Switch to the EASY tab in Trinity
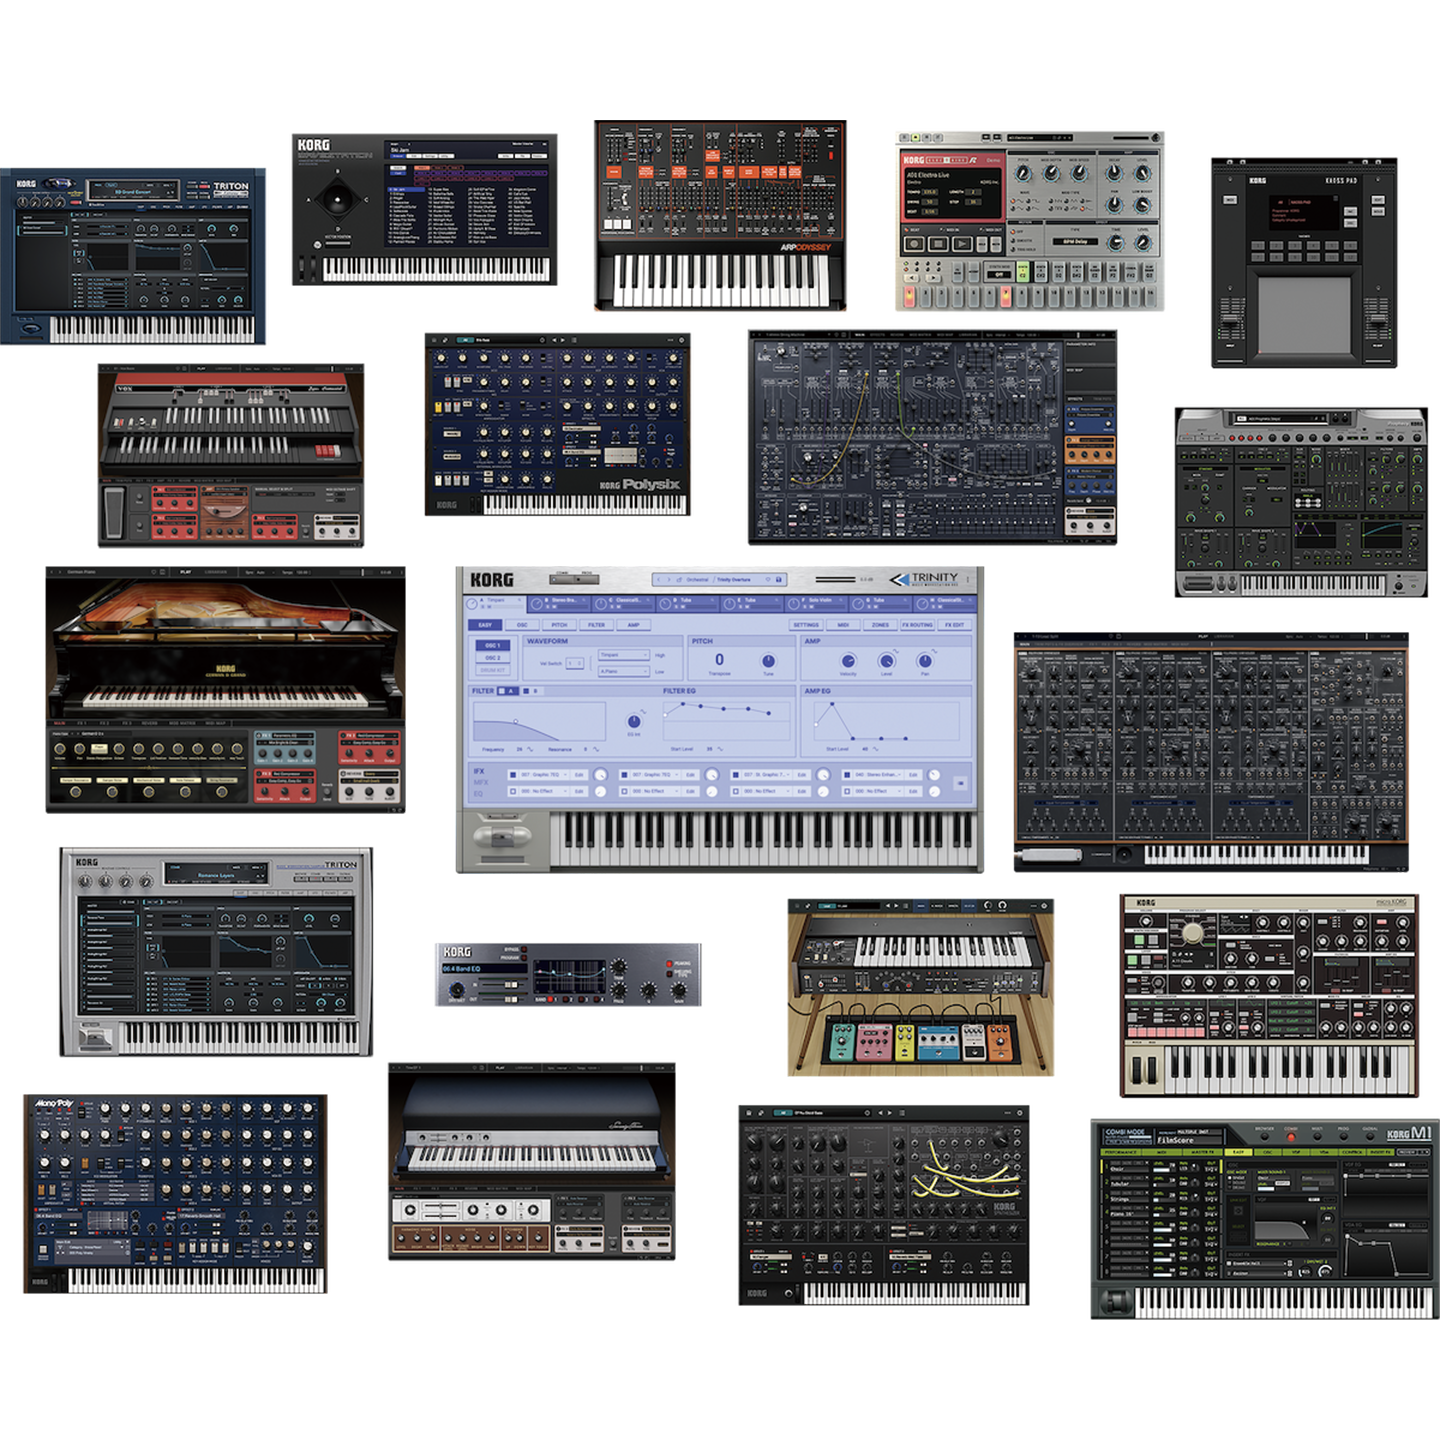This screenshot has height=1440, width=1440. click(485, 625)
